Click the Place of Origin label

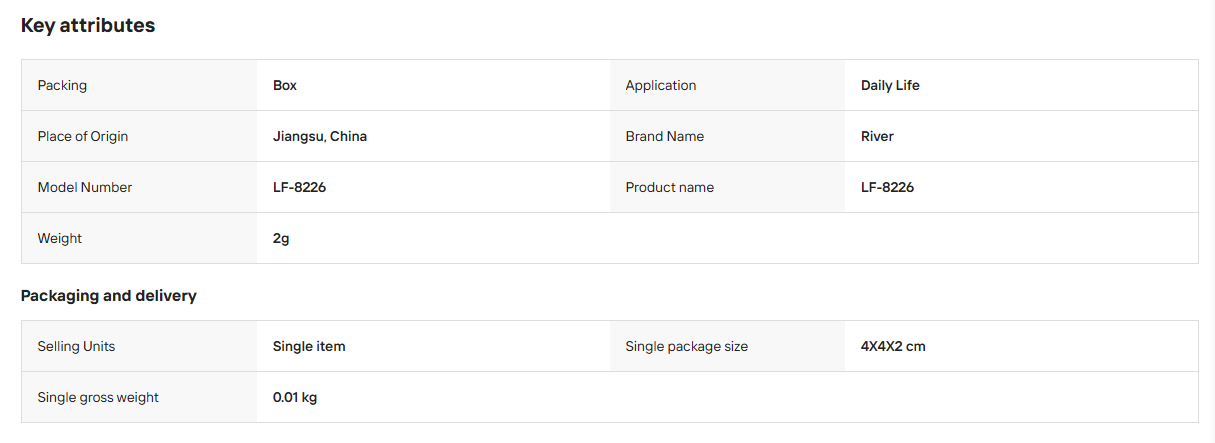coord(83,136)
